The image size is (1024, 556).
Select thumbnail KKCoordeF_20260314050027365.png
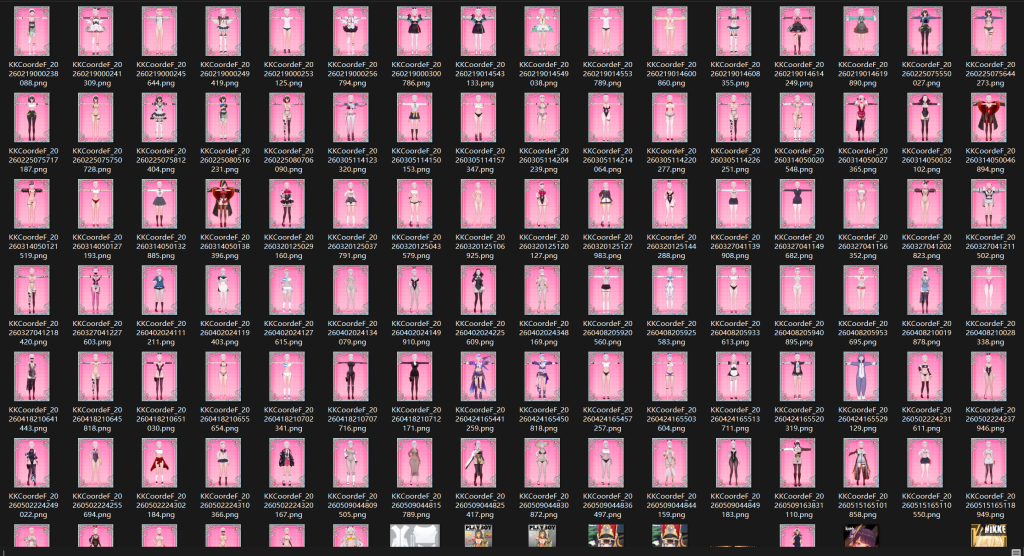point(861,118)
